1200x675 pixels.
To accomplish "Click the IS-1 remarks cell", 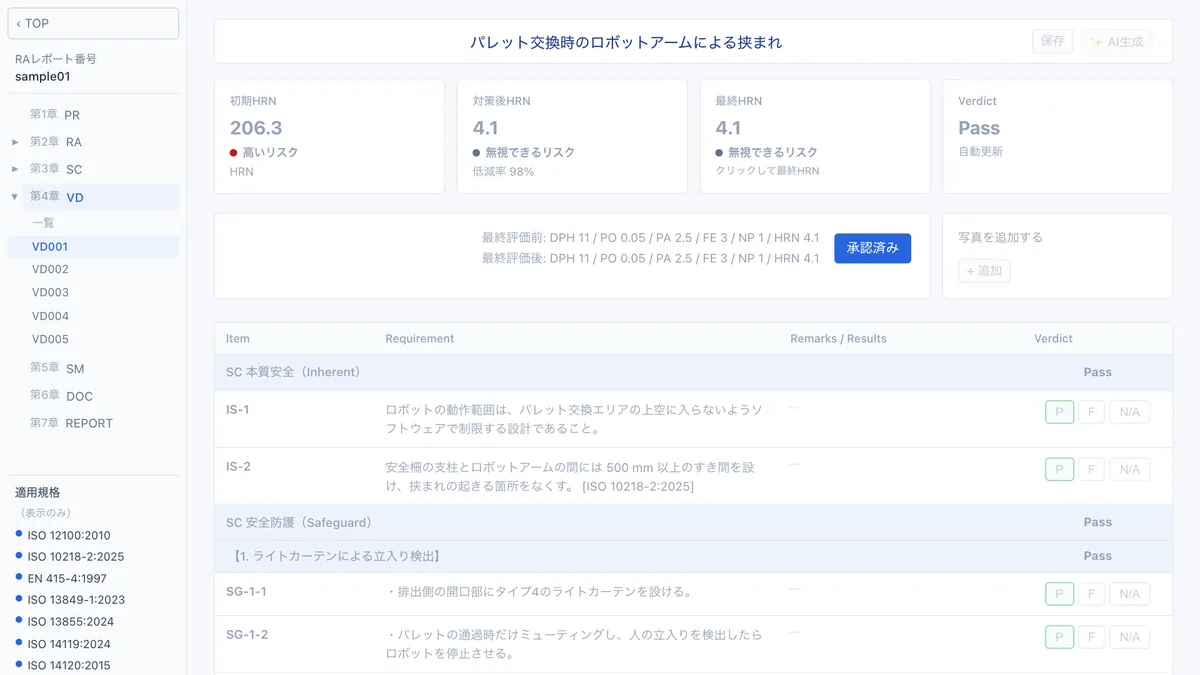I will (900, 419).
